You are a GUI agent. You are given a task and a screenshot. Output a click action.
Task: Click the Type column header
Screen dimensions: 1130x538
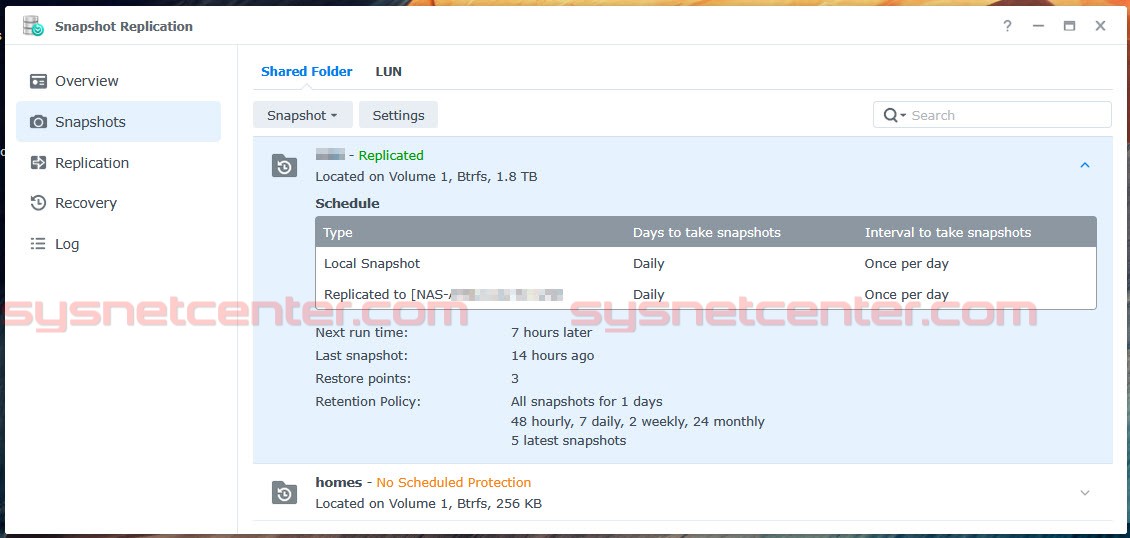coord(337,233)
